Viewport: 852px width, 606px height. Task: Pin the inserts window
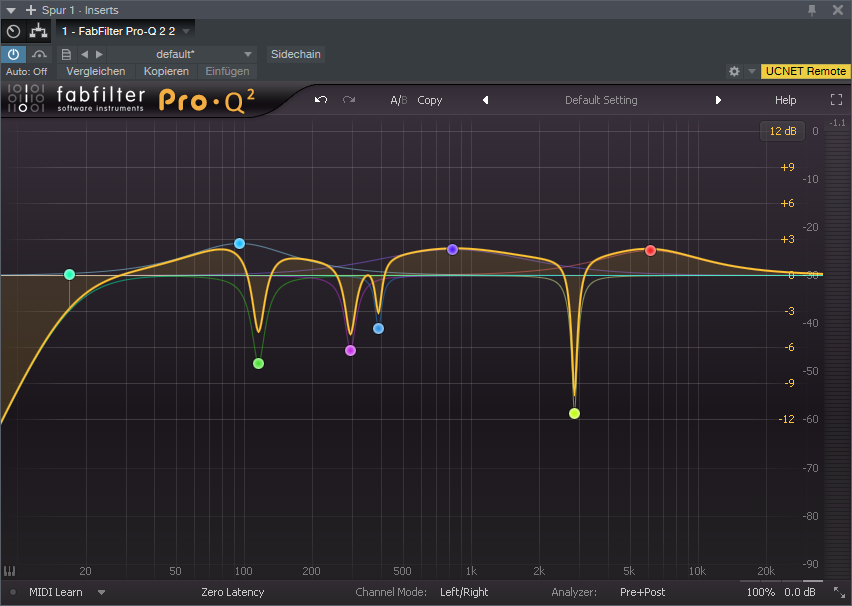(x=812, y=10)
